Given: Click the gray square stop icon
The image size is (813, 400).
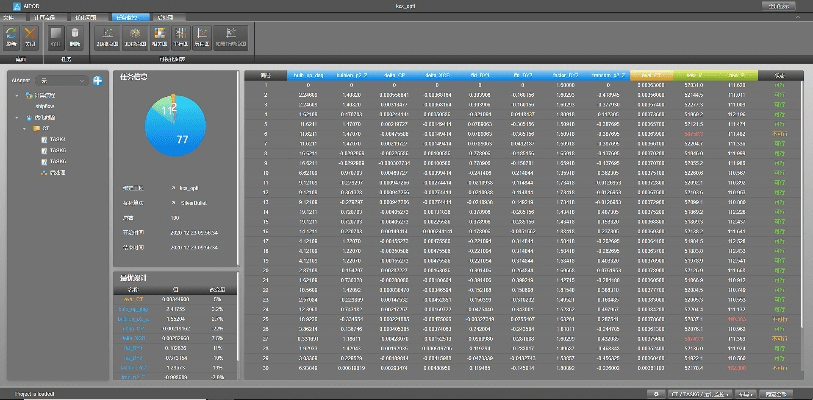Looking at the screenshot, I should click(57, 36).
